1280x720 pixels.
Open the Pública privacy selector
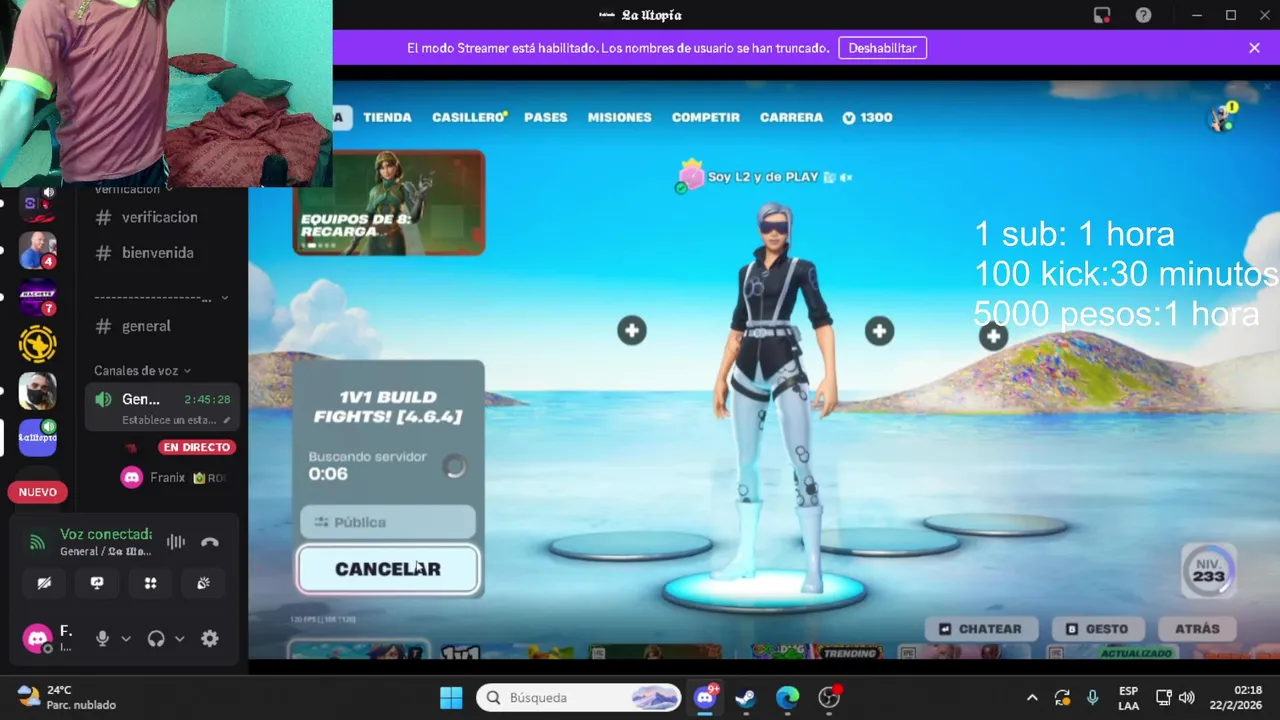388,522
